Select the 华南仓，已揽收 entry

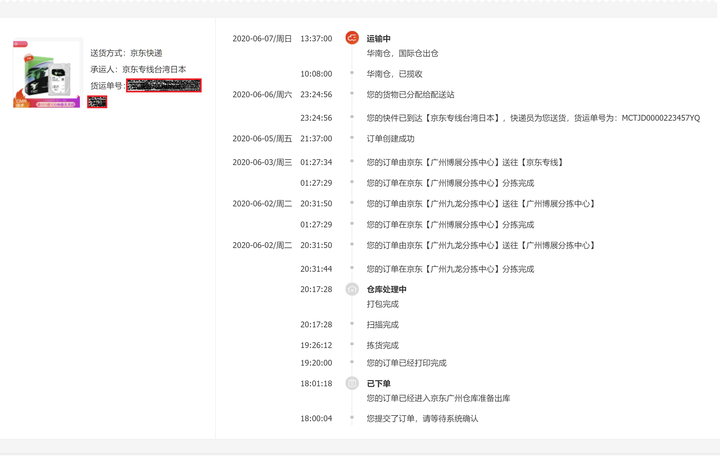tap(394, 74)
